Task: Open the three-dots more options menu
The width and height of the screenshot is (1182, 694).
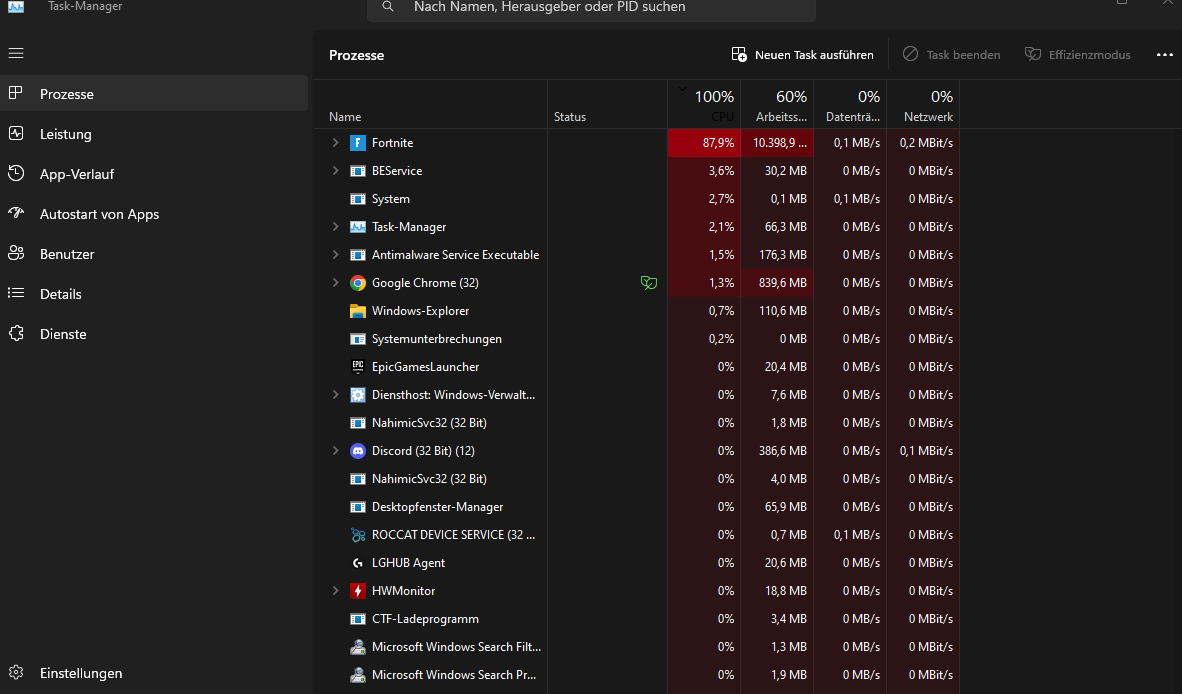Action: (1165, 55)
